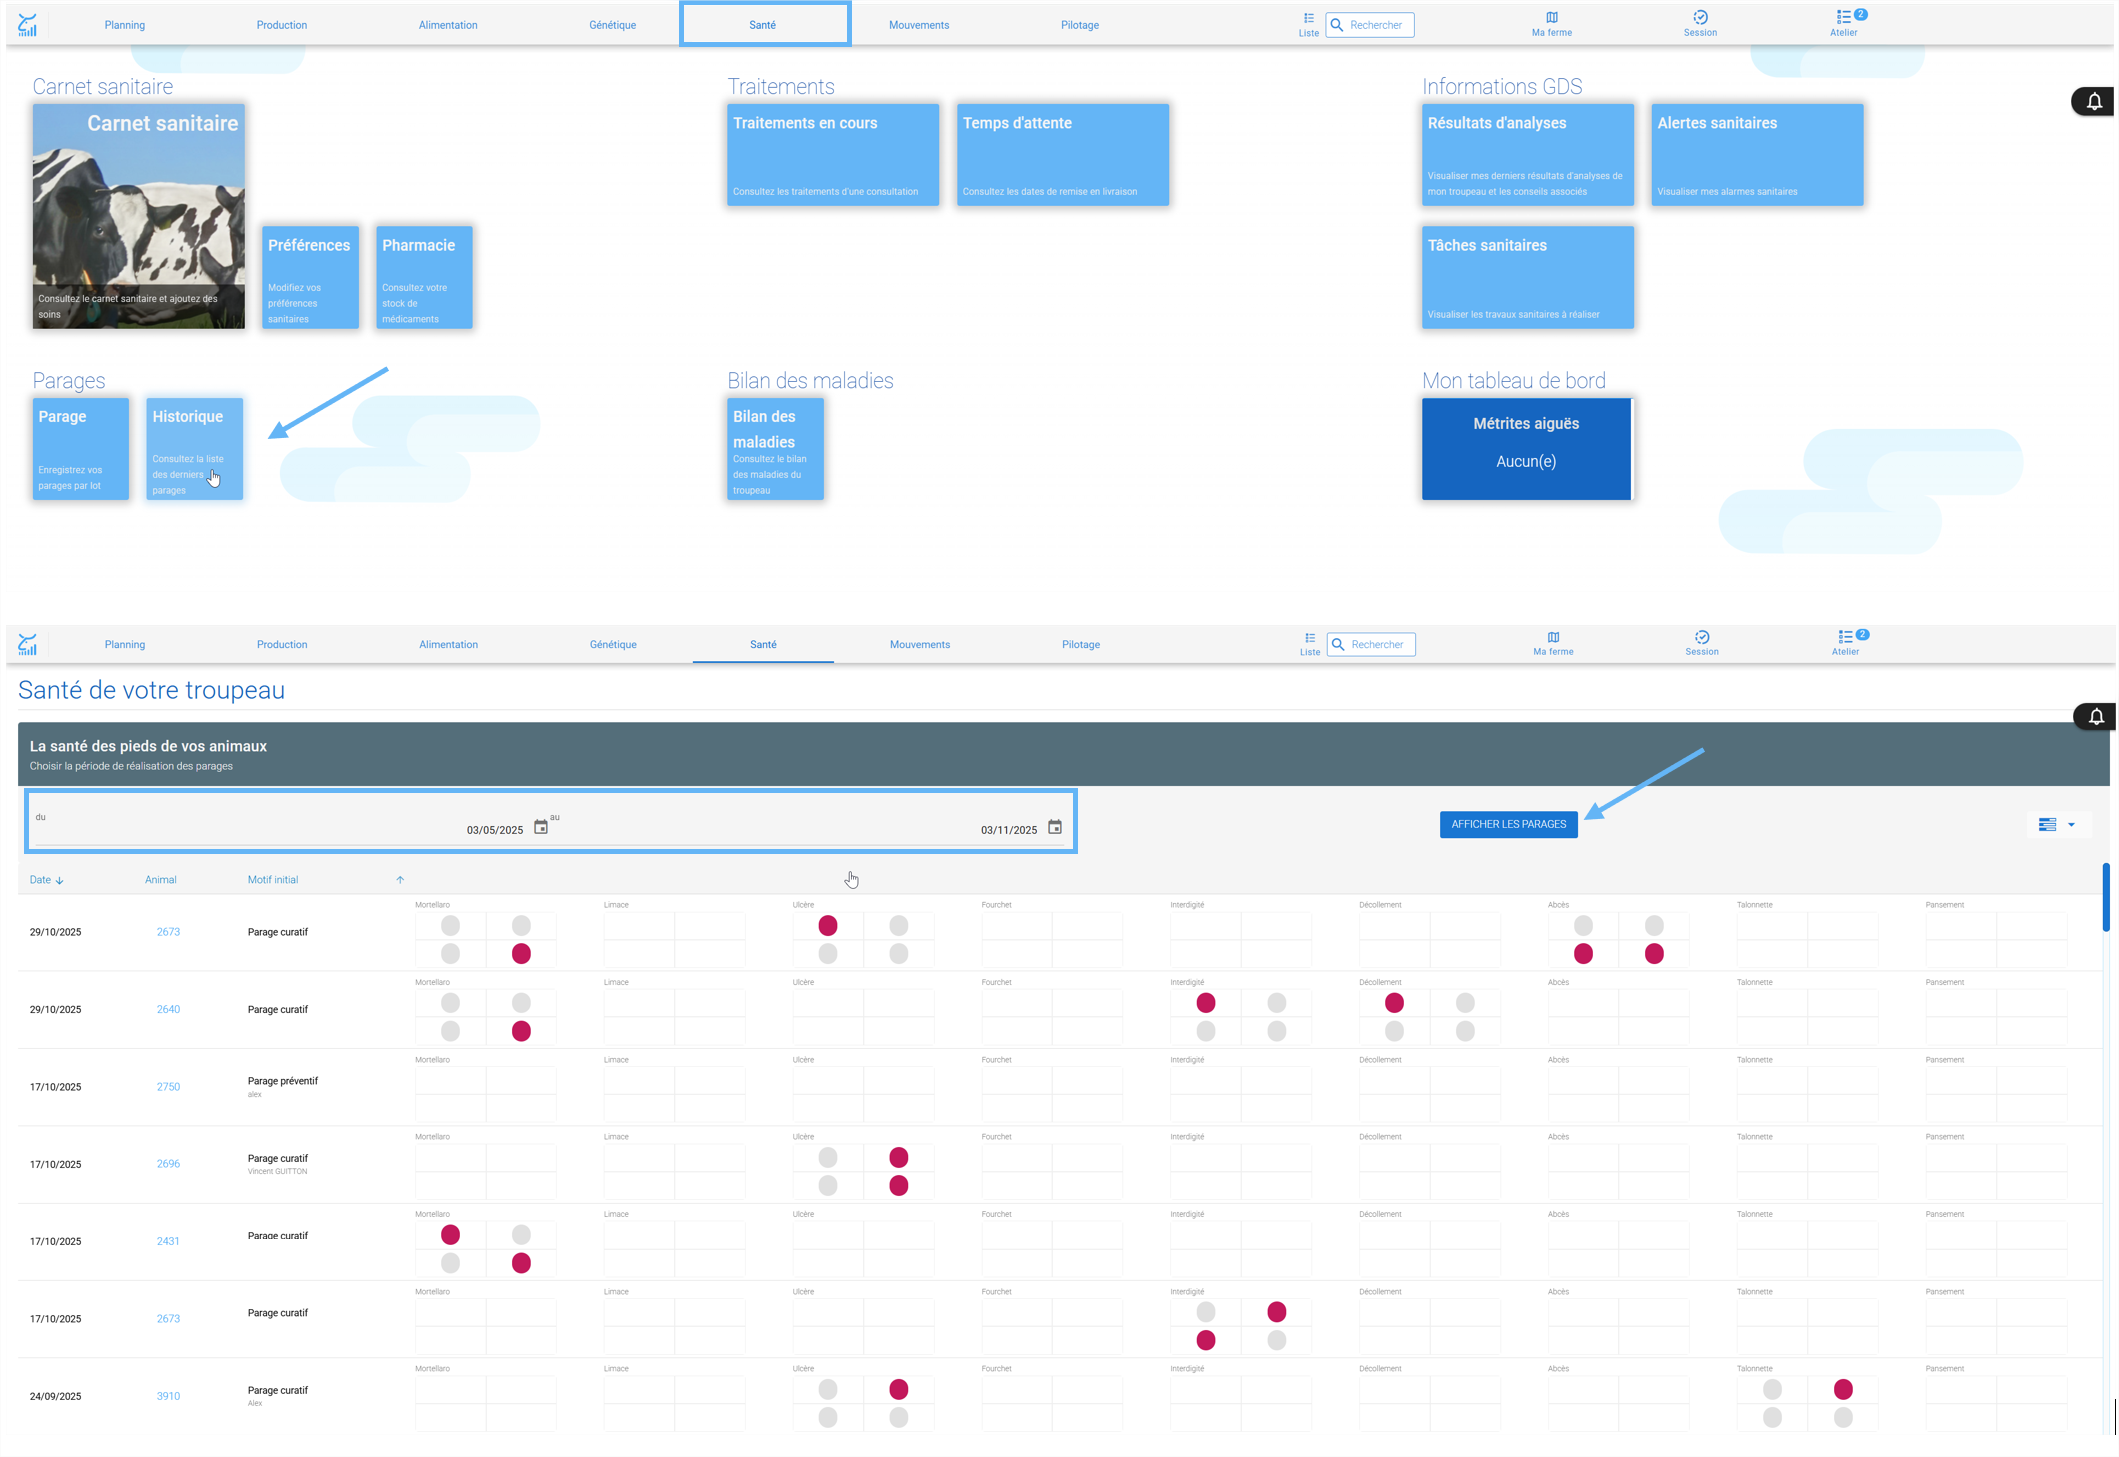Open notification bell beside Informations GDS section
Image resolution: width=2119 pixels, height=1457 pixels.
pyautogui.click(x=2095, y=102)
